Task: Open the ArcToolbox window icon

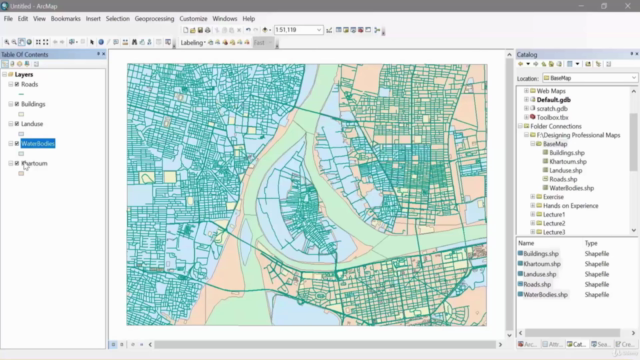Action: pos(361,30)
